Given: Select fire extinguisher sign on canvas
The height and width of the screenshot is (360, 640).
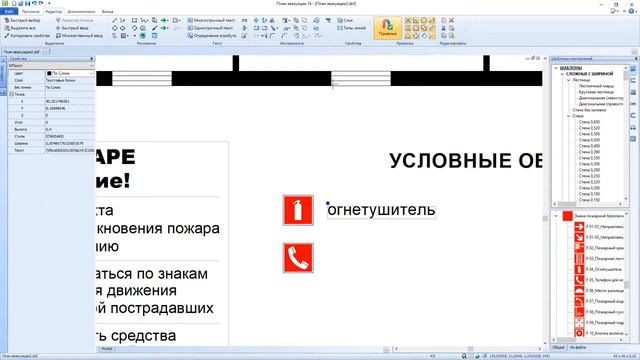Looking at the screenshot, I should pyautogui.click(x=298, y=210).
